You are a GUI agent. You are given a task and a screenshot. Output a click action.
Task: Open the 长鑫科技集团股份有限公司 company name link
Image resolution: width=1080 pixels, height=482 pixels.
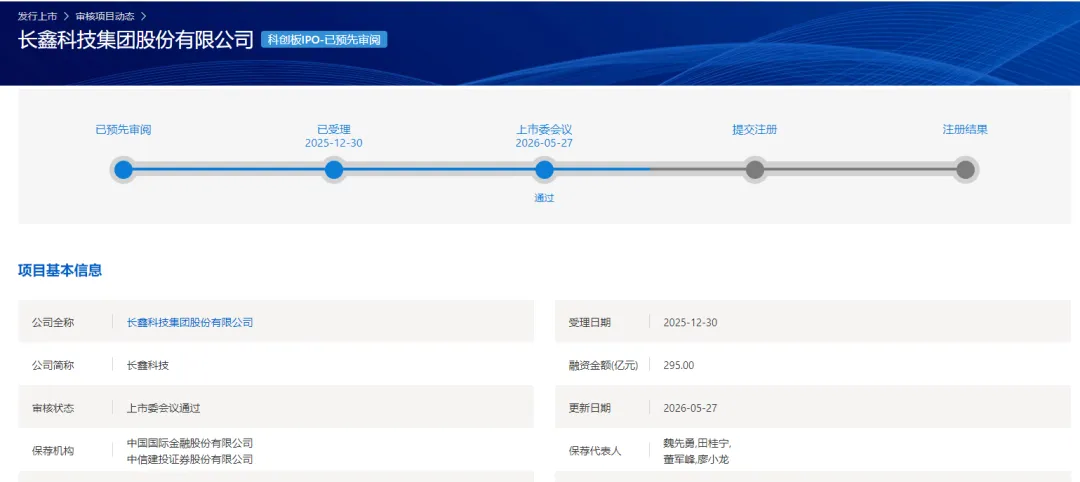pyautogui.click(x=190, y=322)
